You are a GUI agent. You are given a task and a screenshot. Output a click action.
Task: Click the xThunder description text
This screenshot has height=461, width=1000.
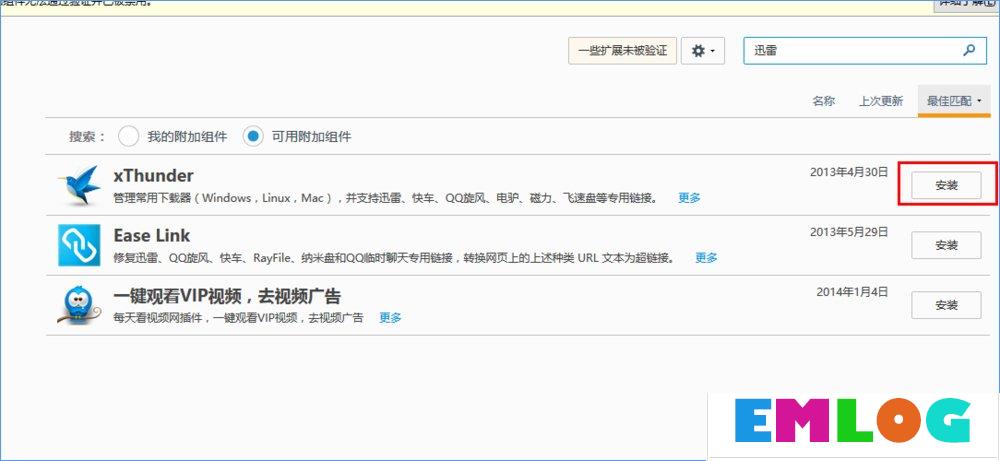tap(386, 198)
